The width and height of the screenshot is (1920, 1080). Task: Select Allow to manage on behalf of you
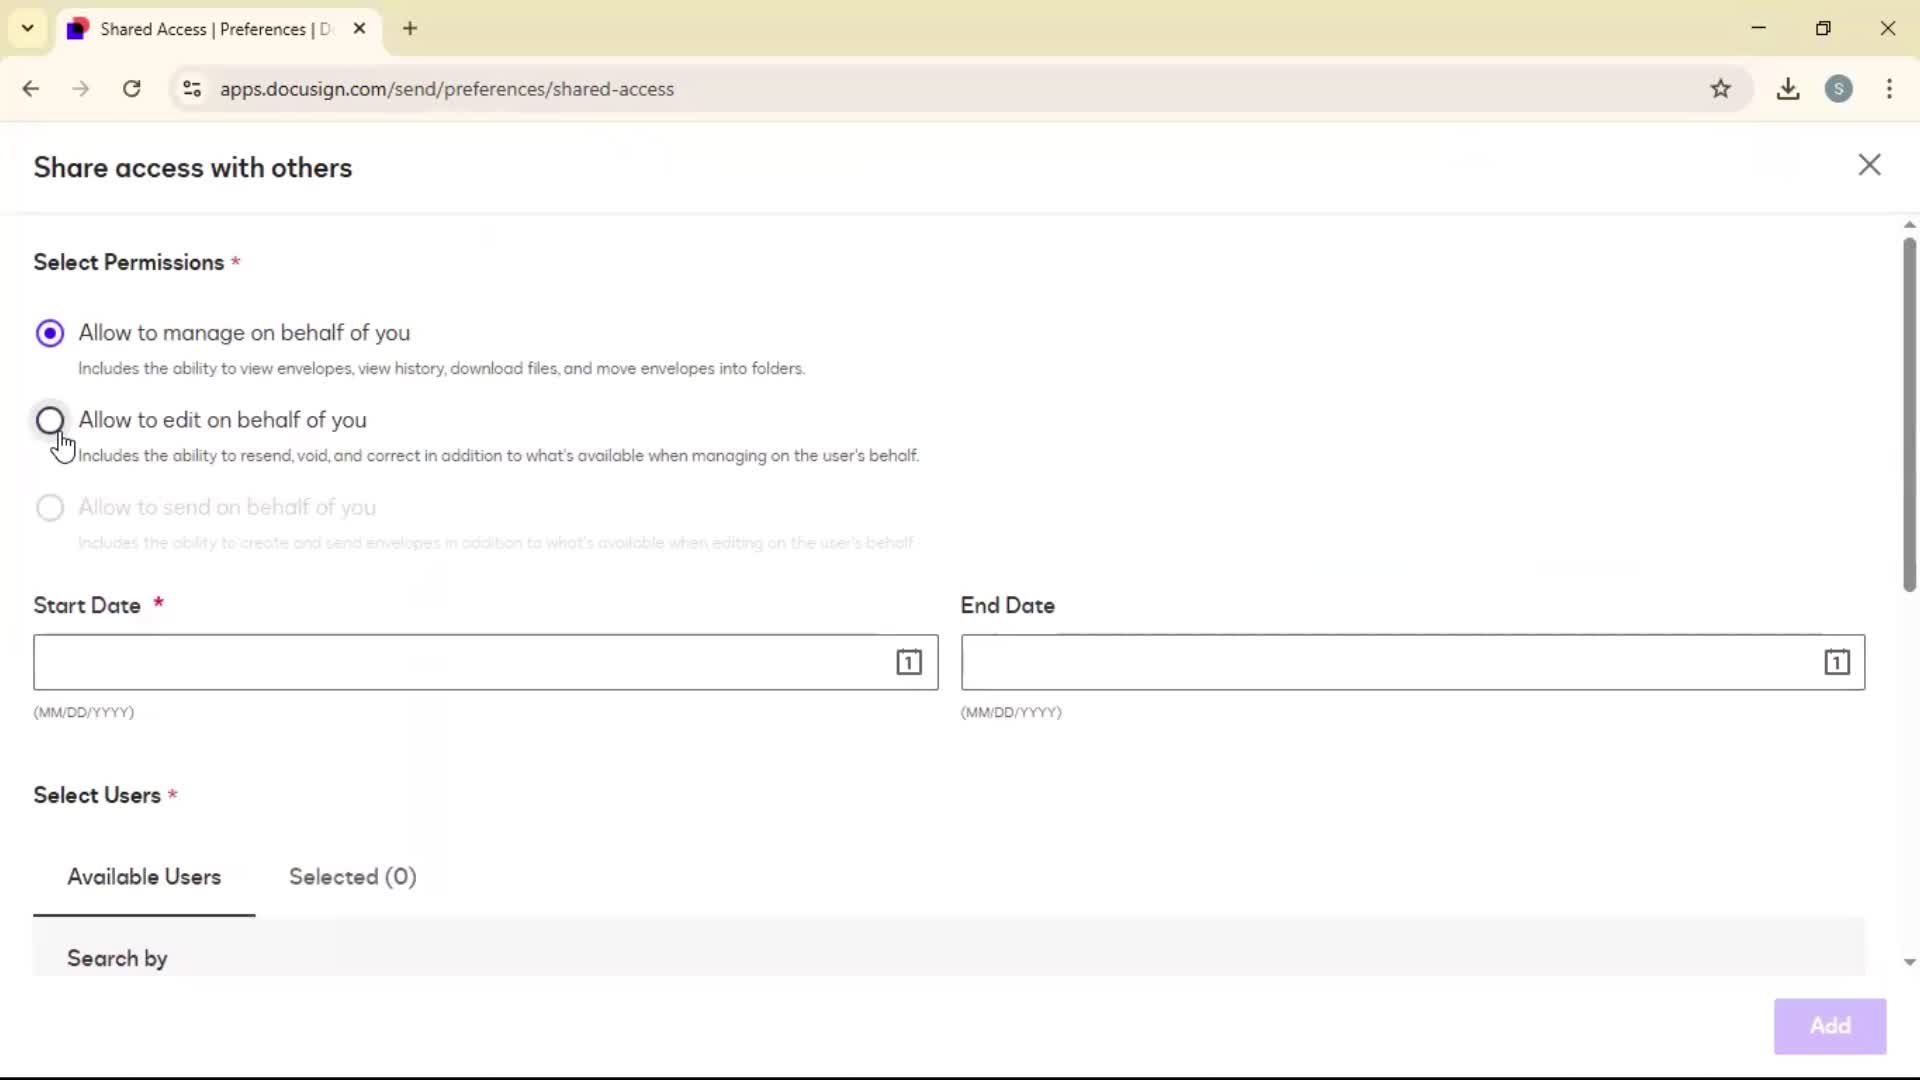click(50, 333)
